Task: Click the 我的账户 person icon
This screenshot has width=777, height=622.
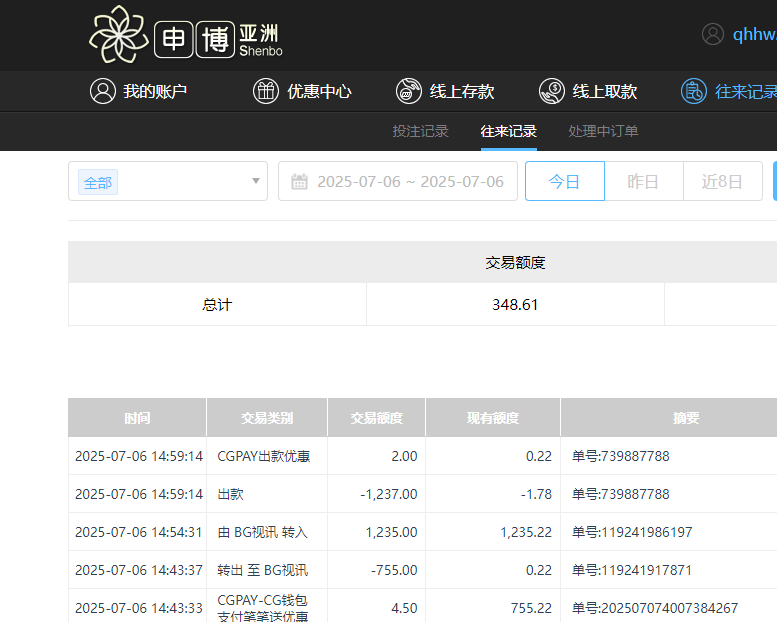Action: point(102,91)
